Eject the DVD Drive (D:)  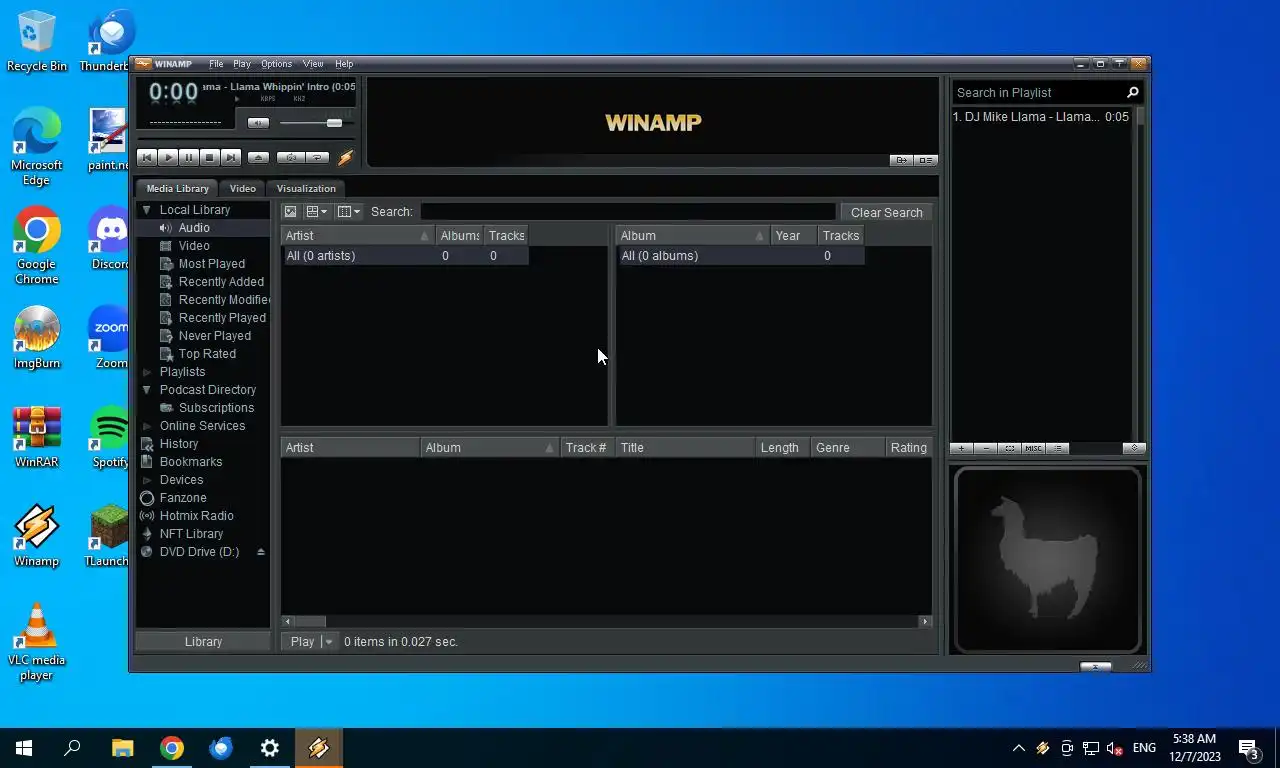(x=261, y=552)
